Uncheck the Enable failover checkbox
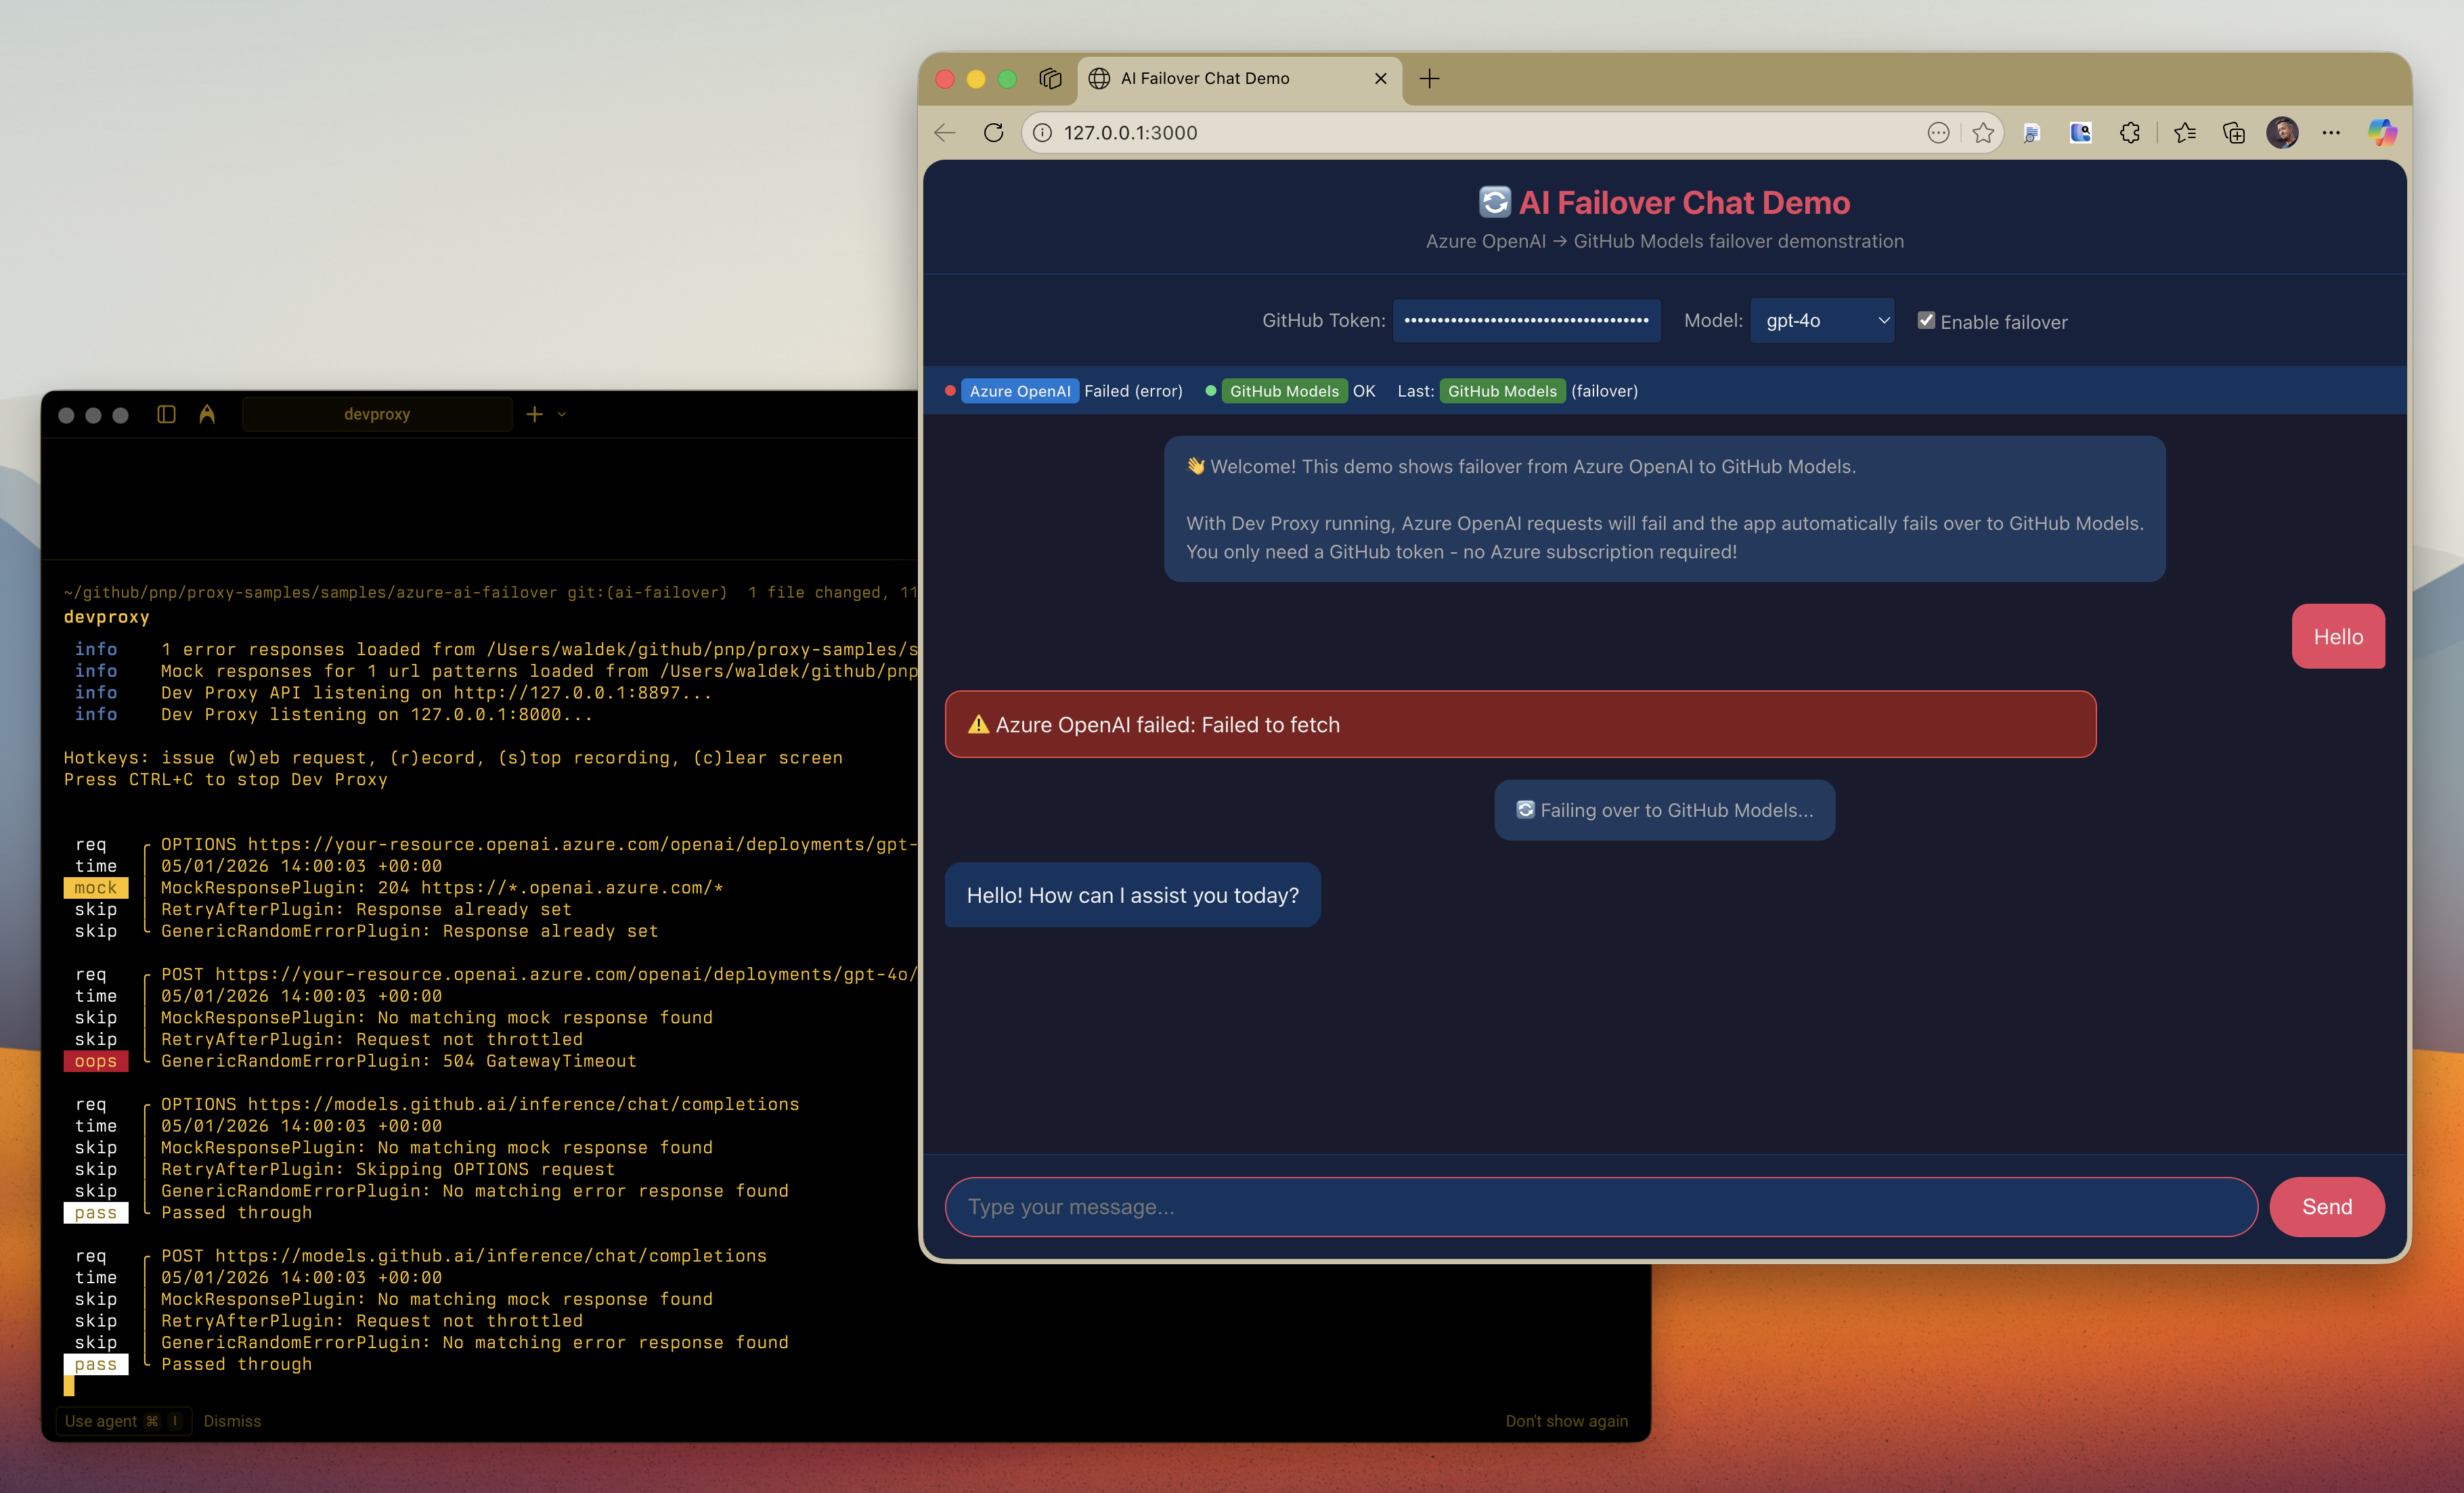This screenshot has height=1493, width=2464. (x=1926, y=320)
